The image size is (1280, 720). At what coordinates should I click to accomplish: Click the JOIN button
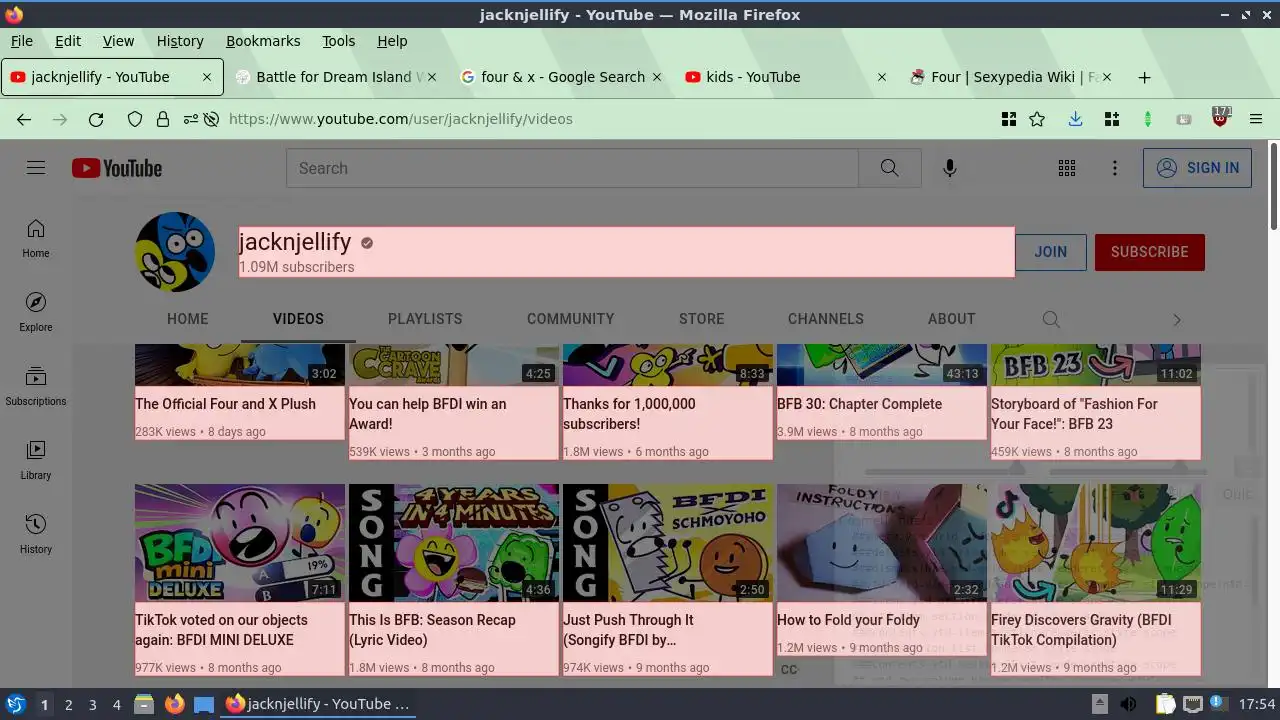coord(1050,252)
